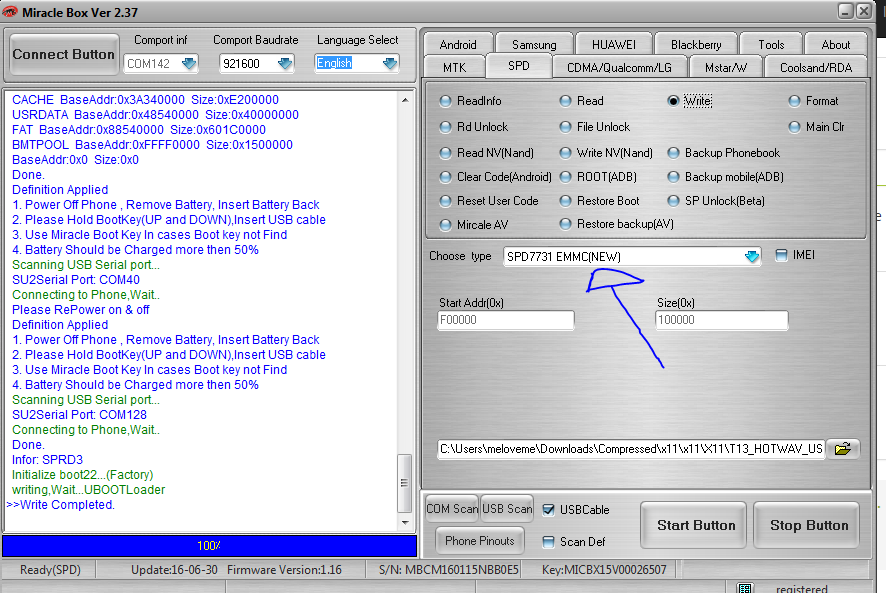This screenshot has width=886, height=593.
Task: Open the CDMA/Qualcomm/LG tab
Action: 619,67
